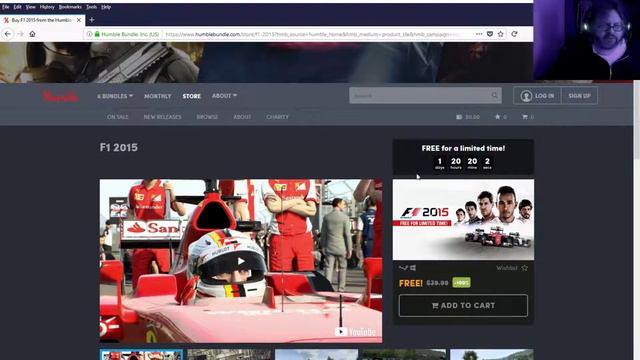
Task: Open the Firefox Bookmarks menu
Action: tap(70, 7)
